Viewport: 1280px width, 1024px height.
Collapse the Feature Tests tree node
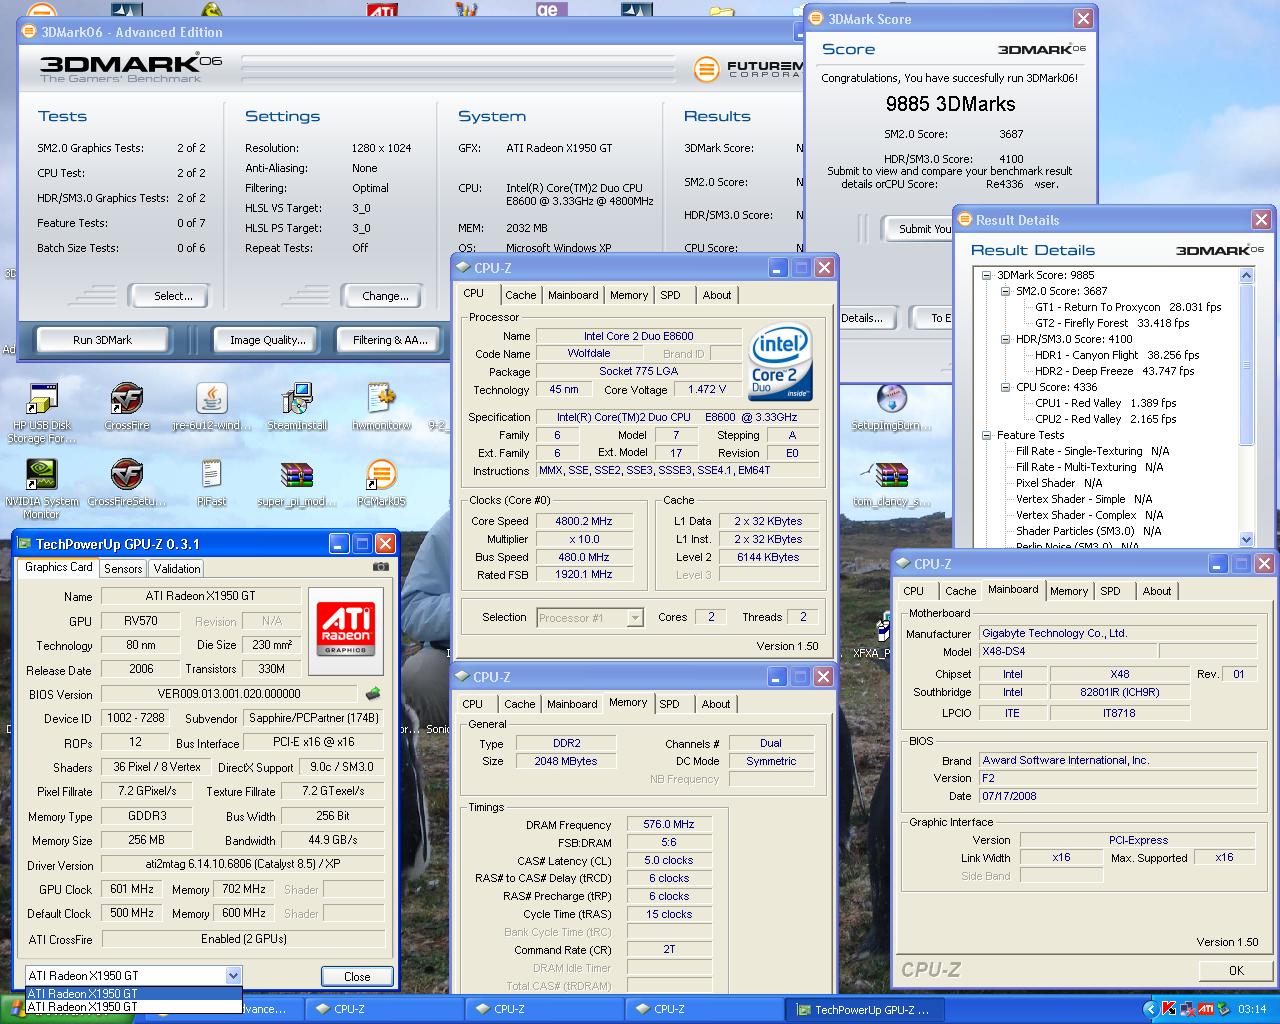point(987,435)
